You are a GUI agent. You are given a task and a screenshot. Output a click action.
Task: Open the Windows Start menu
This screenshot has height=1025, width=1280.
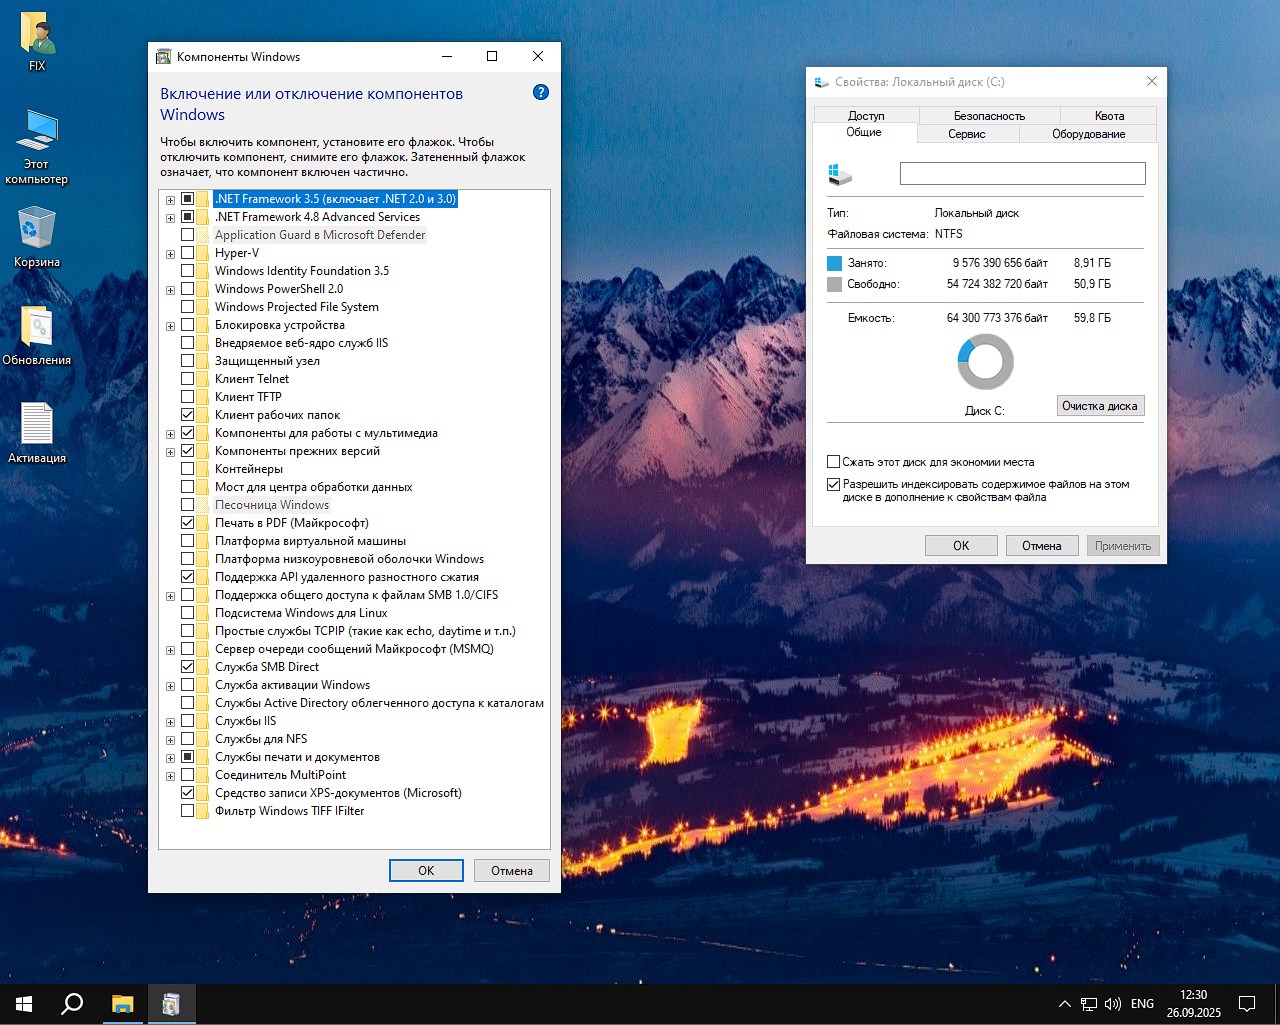click(x=24, y=1004)
